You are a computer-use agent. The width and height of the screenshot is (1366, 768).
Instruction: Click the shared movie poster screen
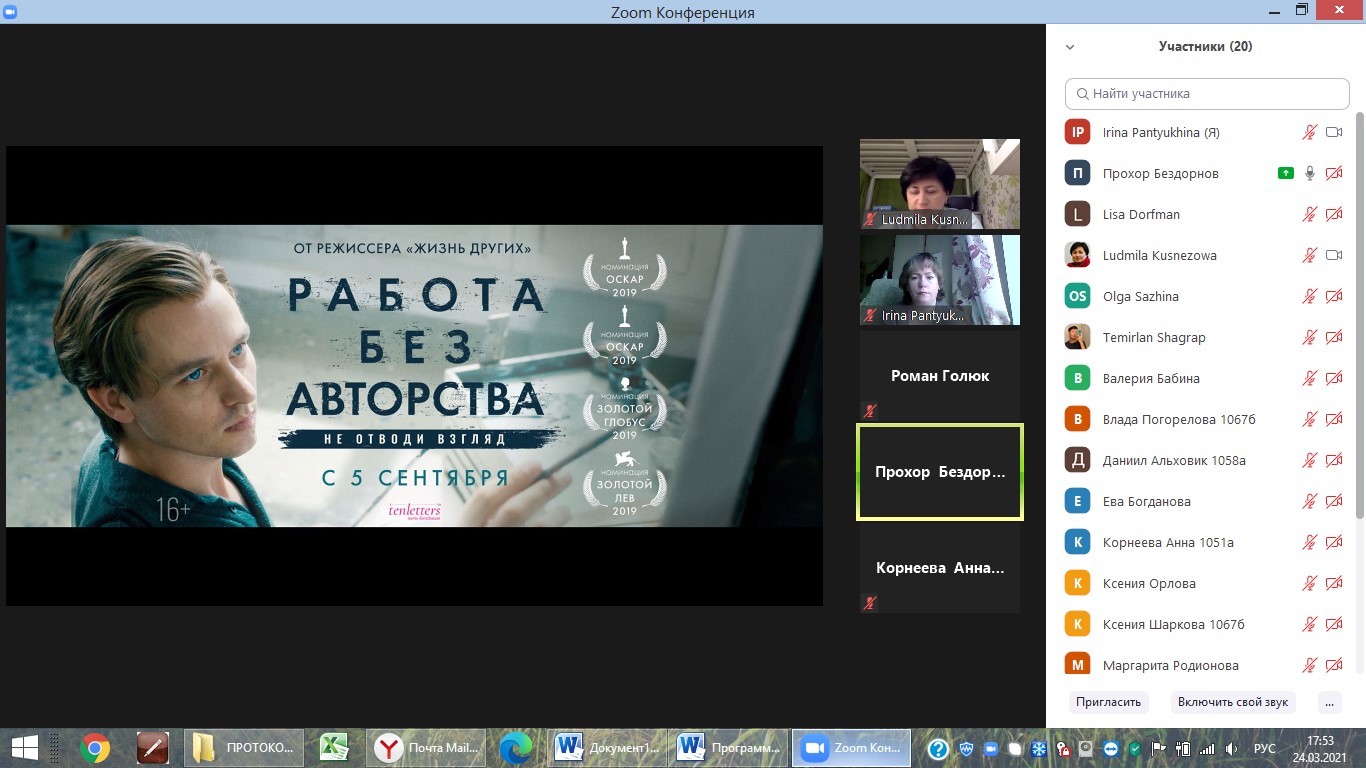414,376
